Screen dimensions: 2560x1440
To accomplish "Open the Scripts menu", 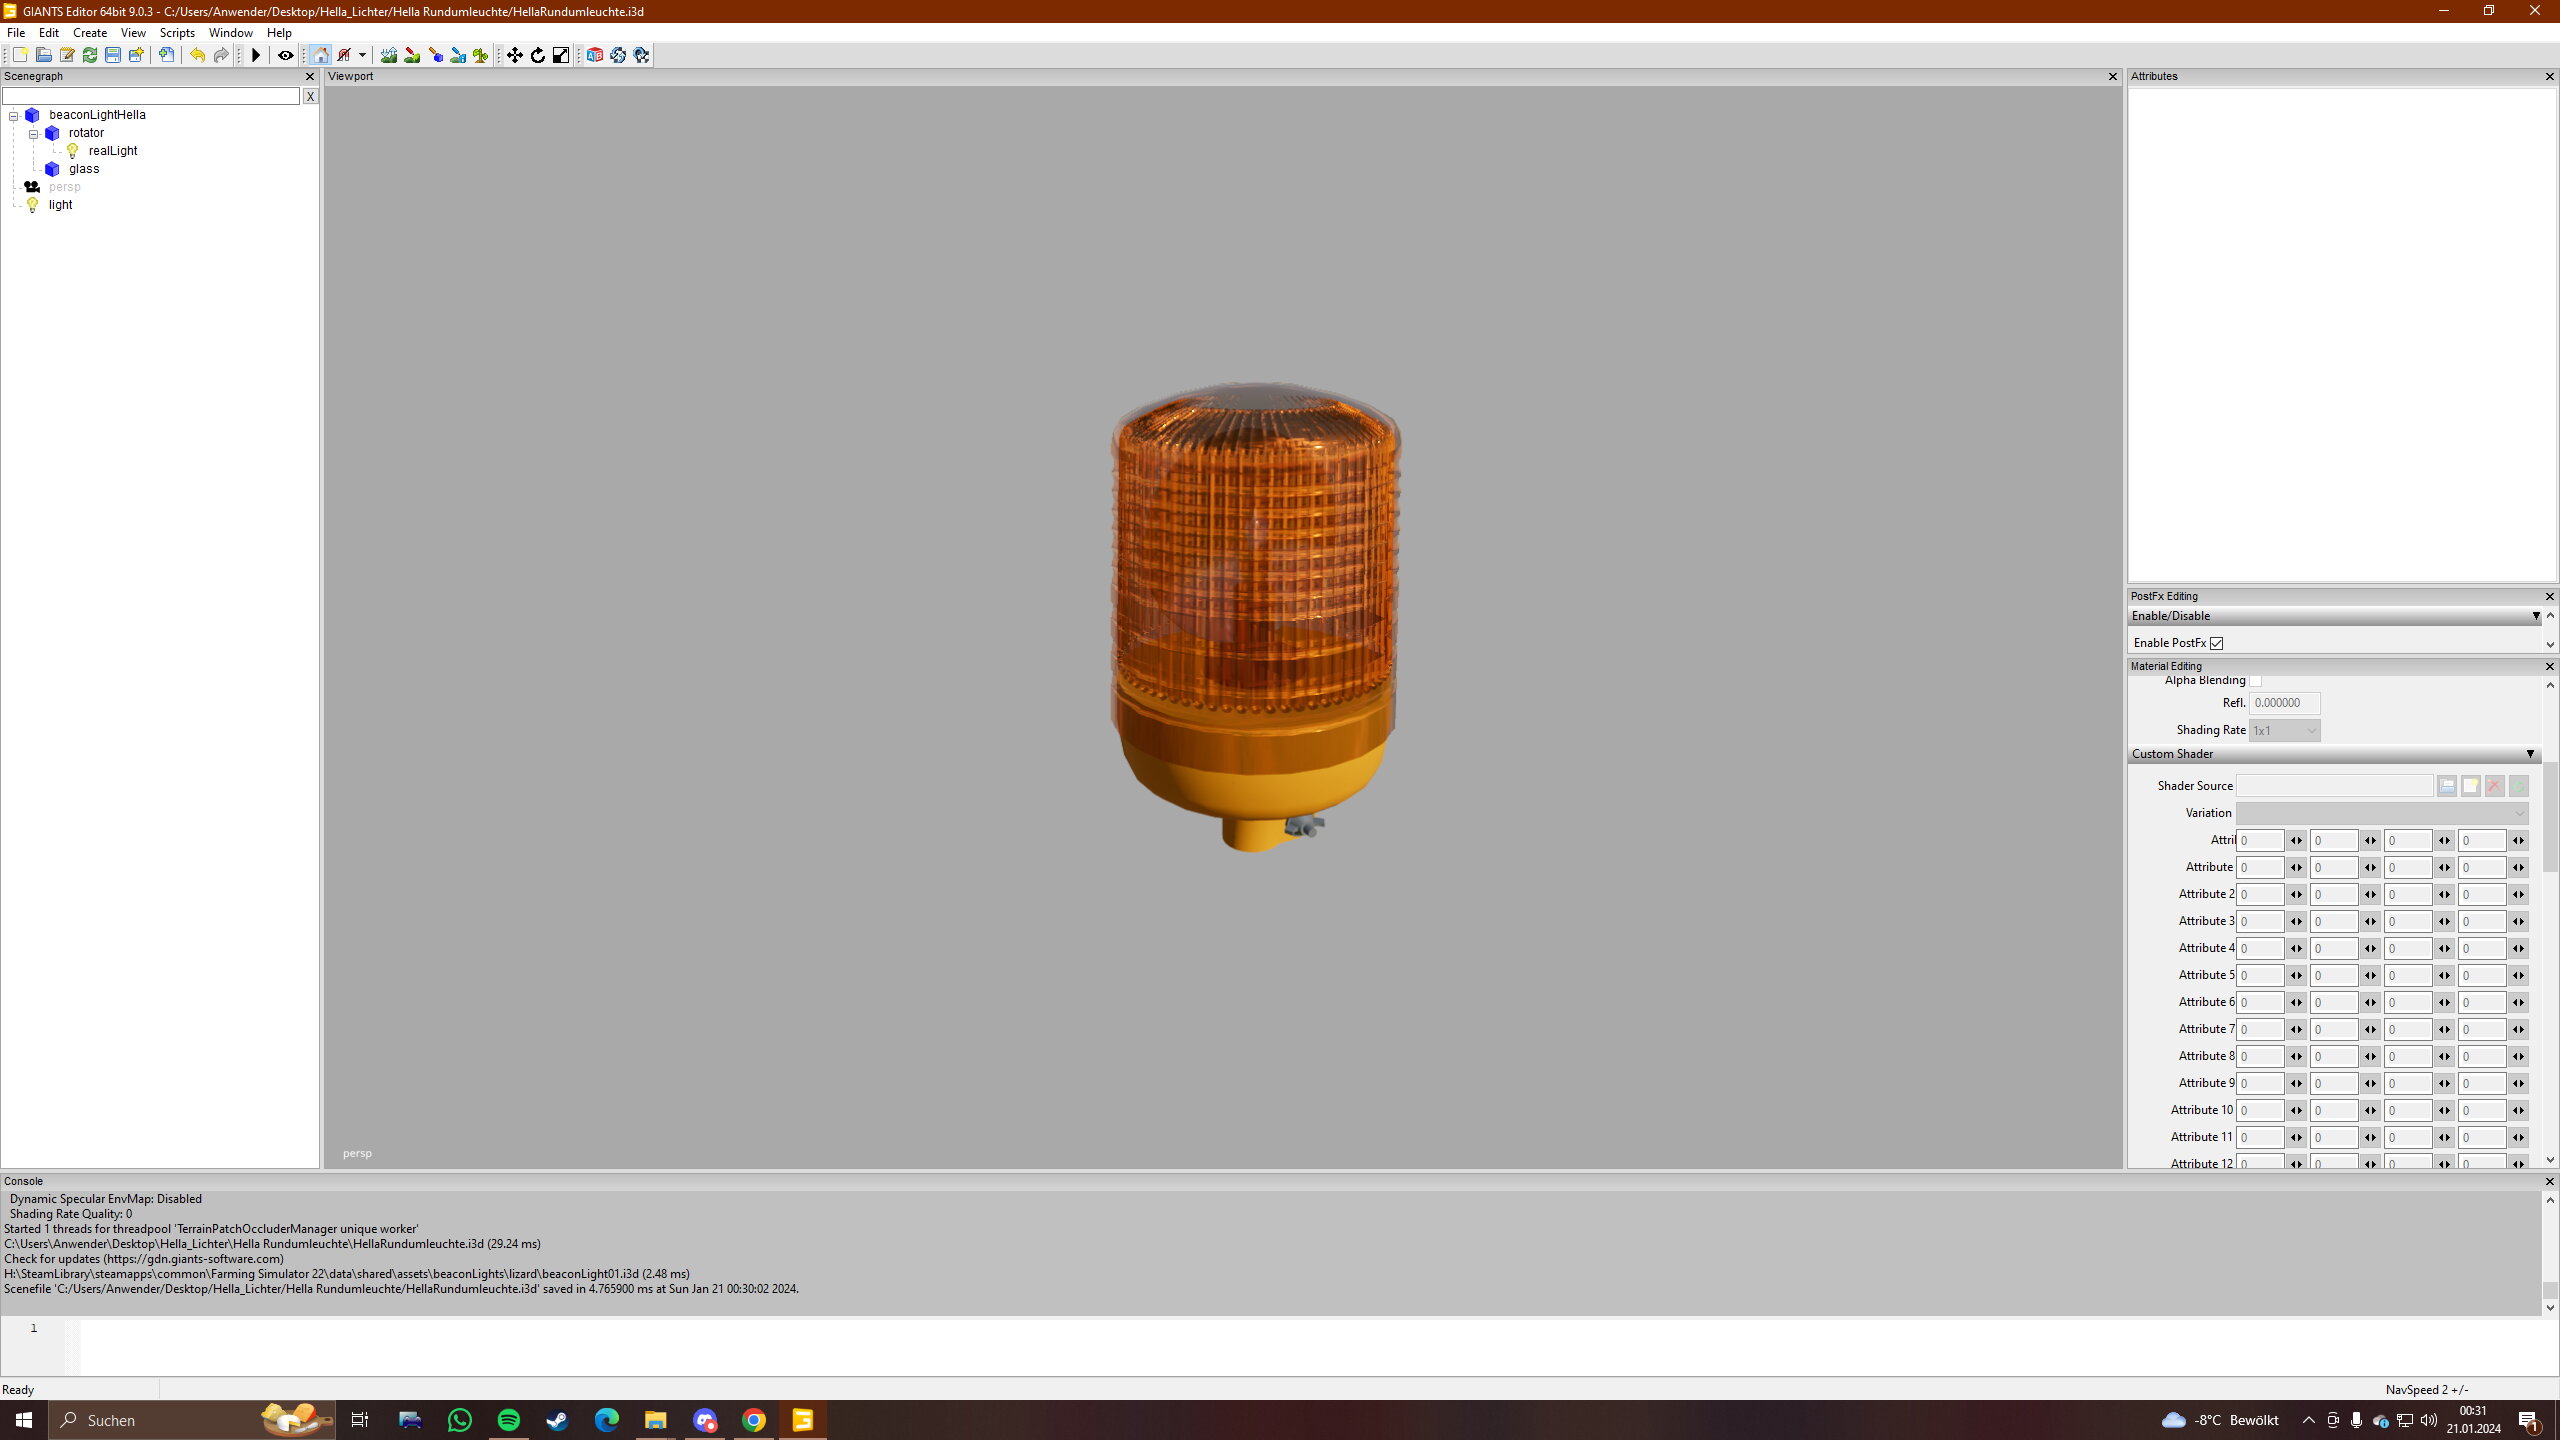I will (177, 33).
